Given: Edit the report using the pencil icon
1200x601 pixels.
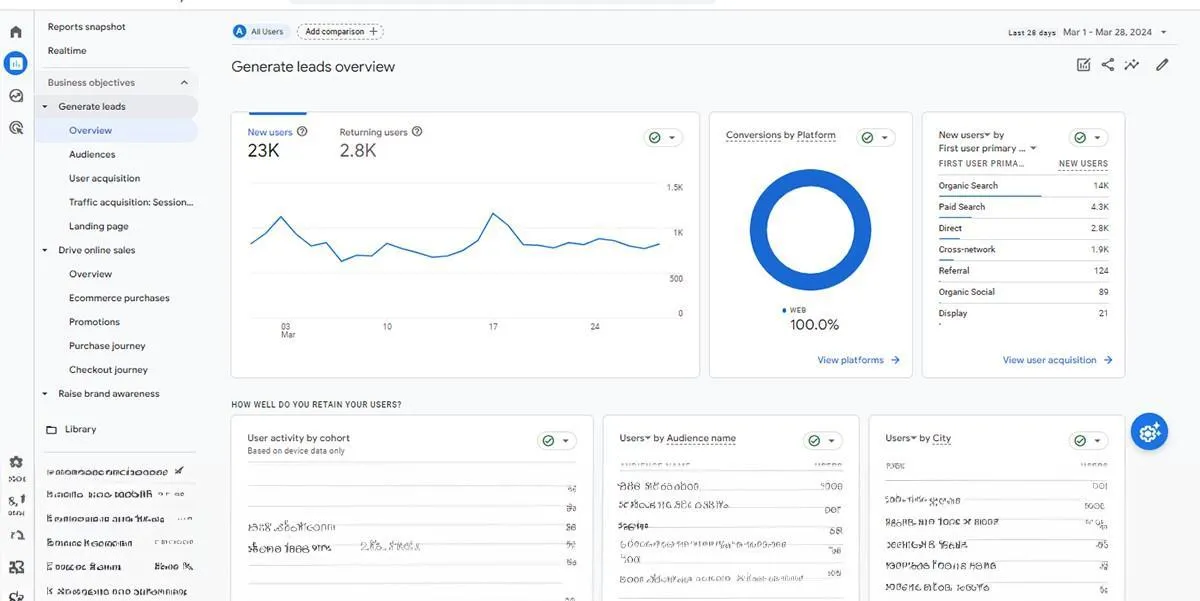Looking at the screenshot, I should pos(1162,64).
